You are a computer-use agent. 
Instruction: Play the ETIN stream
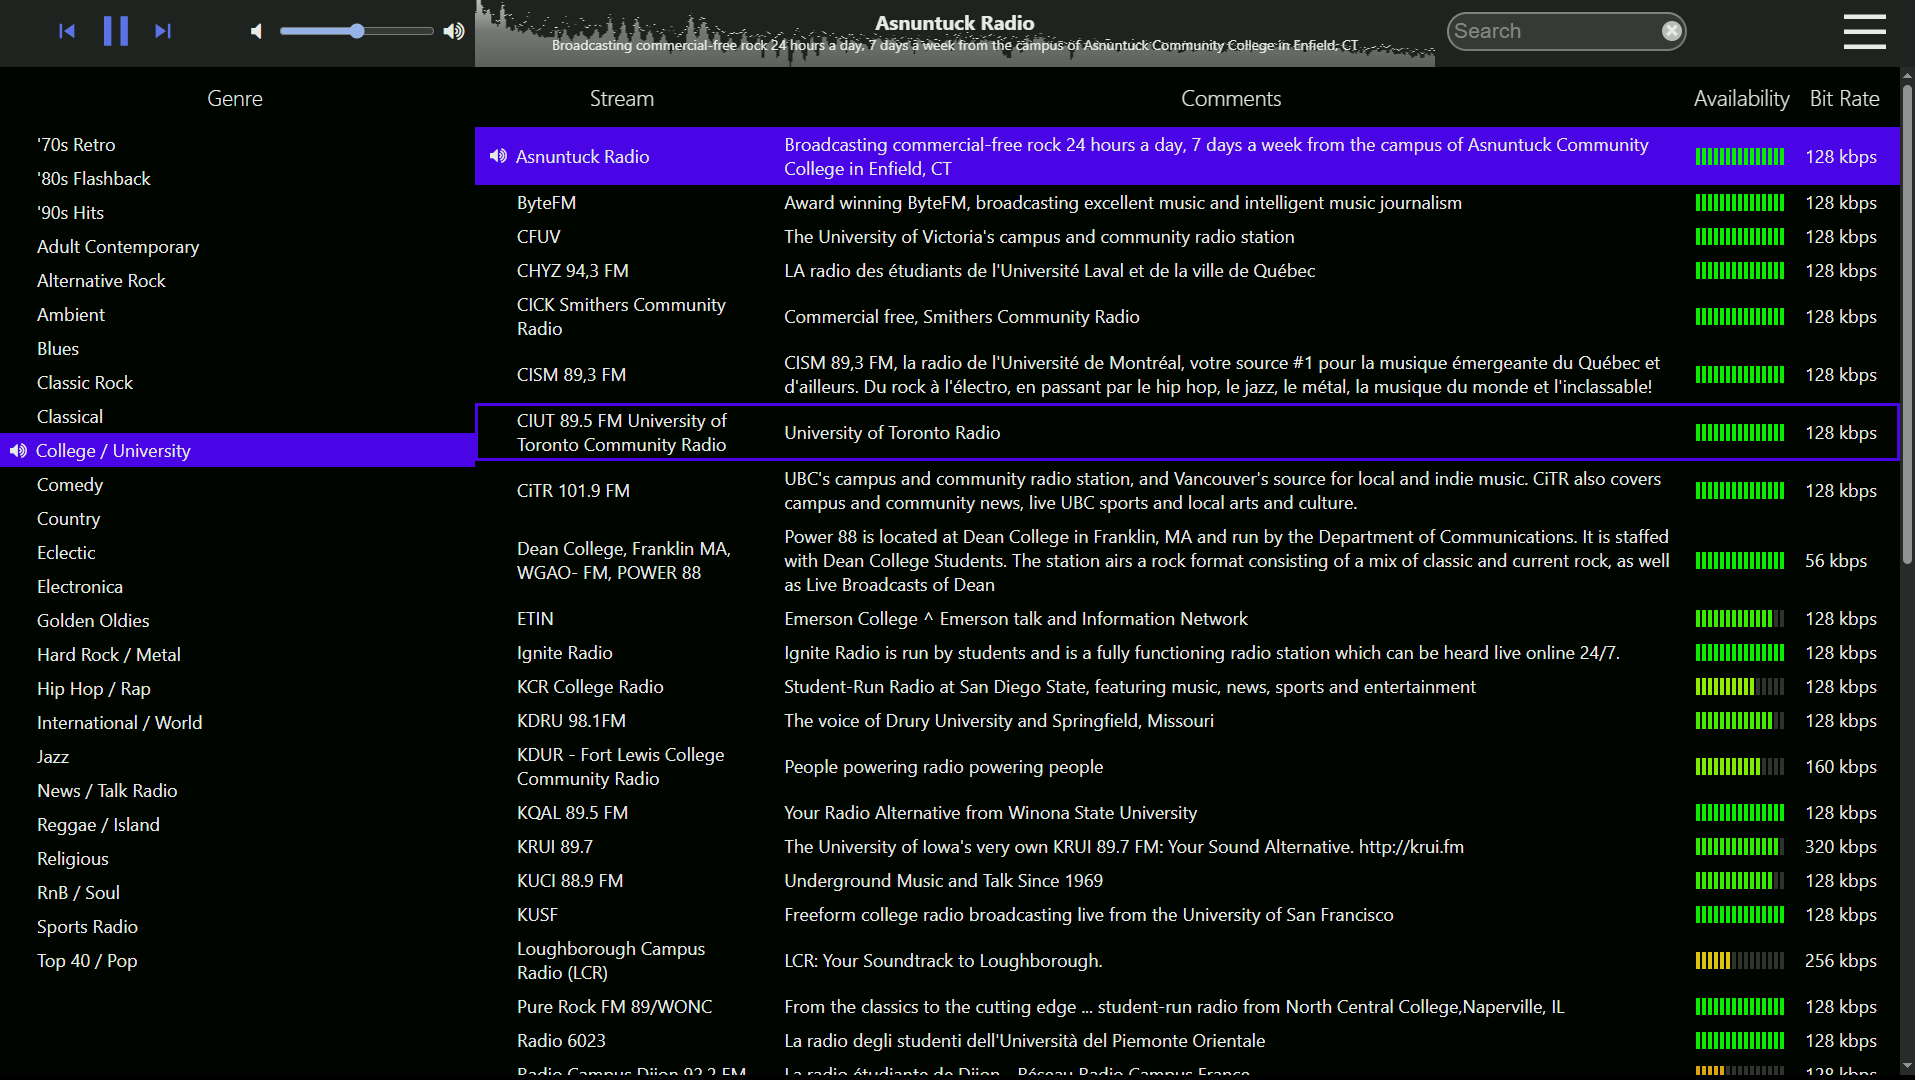point(1187,618)
